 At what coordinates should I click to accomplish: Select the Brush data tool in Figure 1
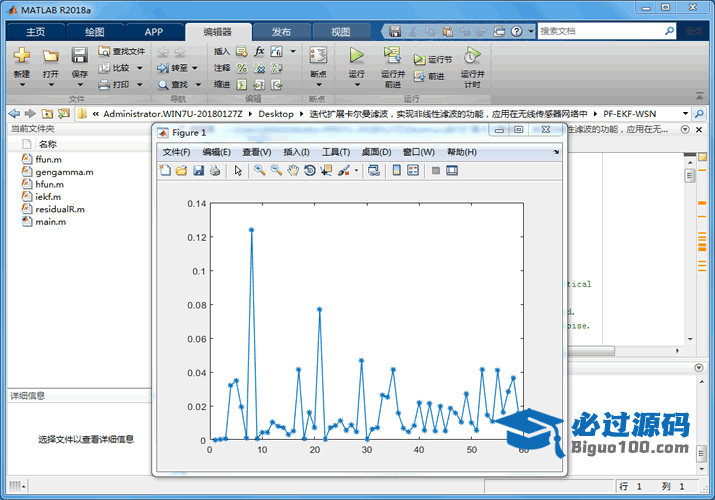pos(343,170)
